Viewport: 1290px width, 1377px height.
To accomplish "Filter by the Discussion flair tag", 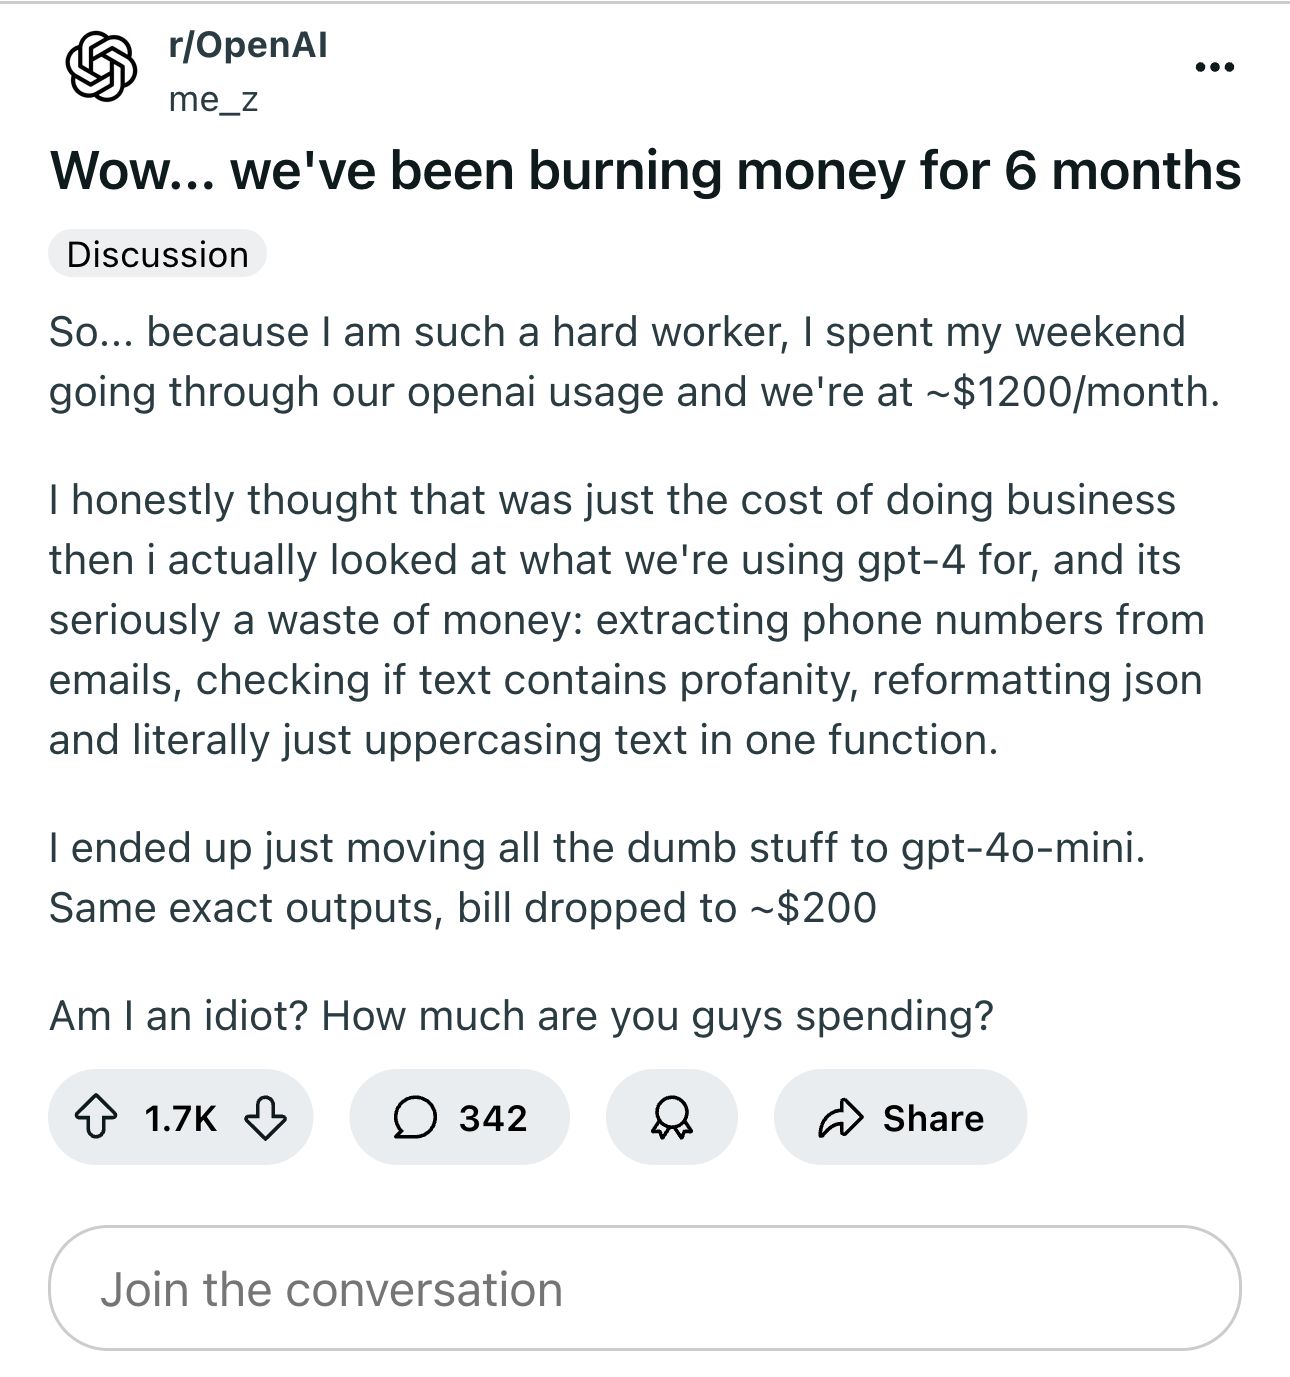I will [x=157, y=254].
